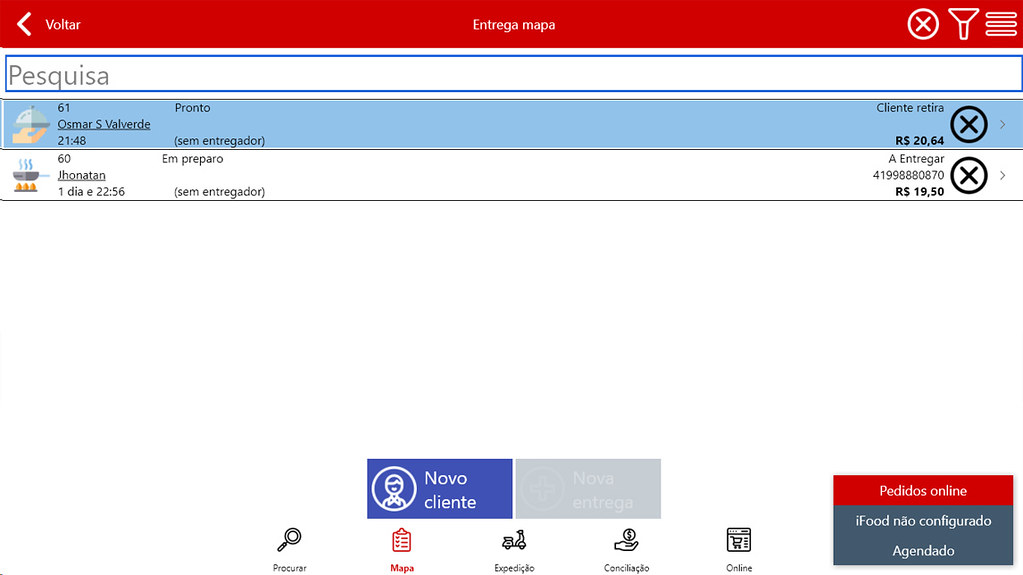This screenshot has height=575, width=1023.
Task: Focus the Pesquisa search field
Action: (511, 75)
